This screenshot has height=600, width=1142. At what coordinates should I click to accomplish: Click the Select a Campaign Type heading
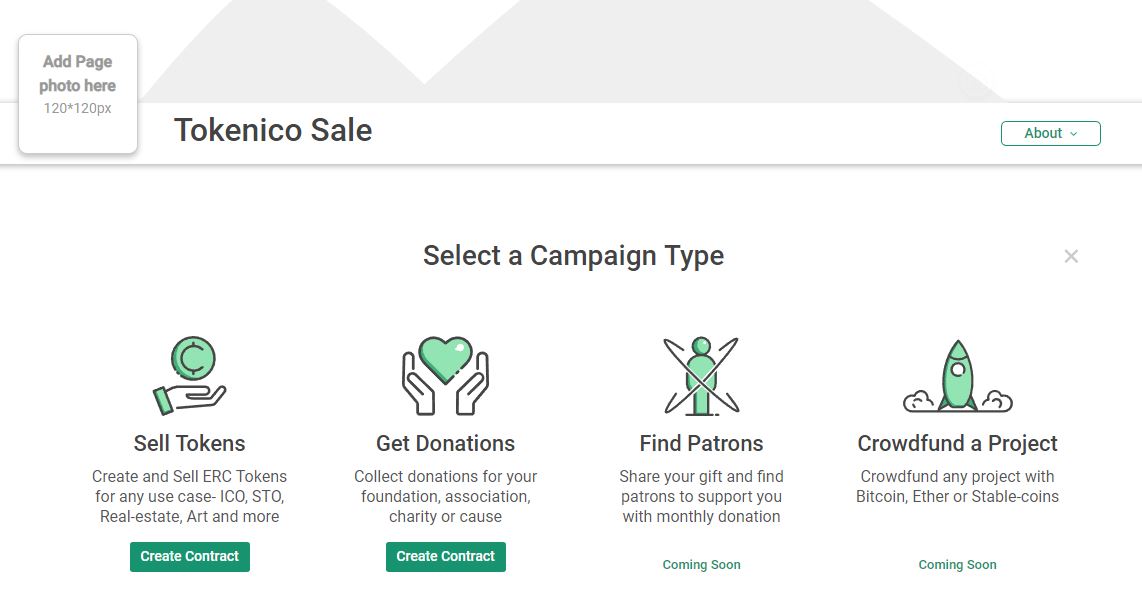[x=573, y=256]
